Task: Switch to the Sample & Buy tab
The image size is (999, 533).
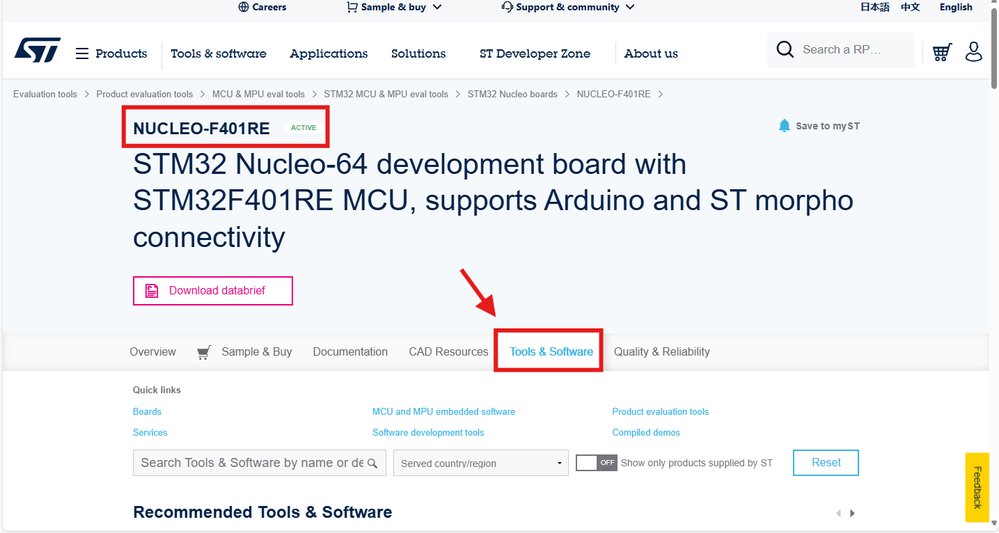Action: click(x=257, y=352)
